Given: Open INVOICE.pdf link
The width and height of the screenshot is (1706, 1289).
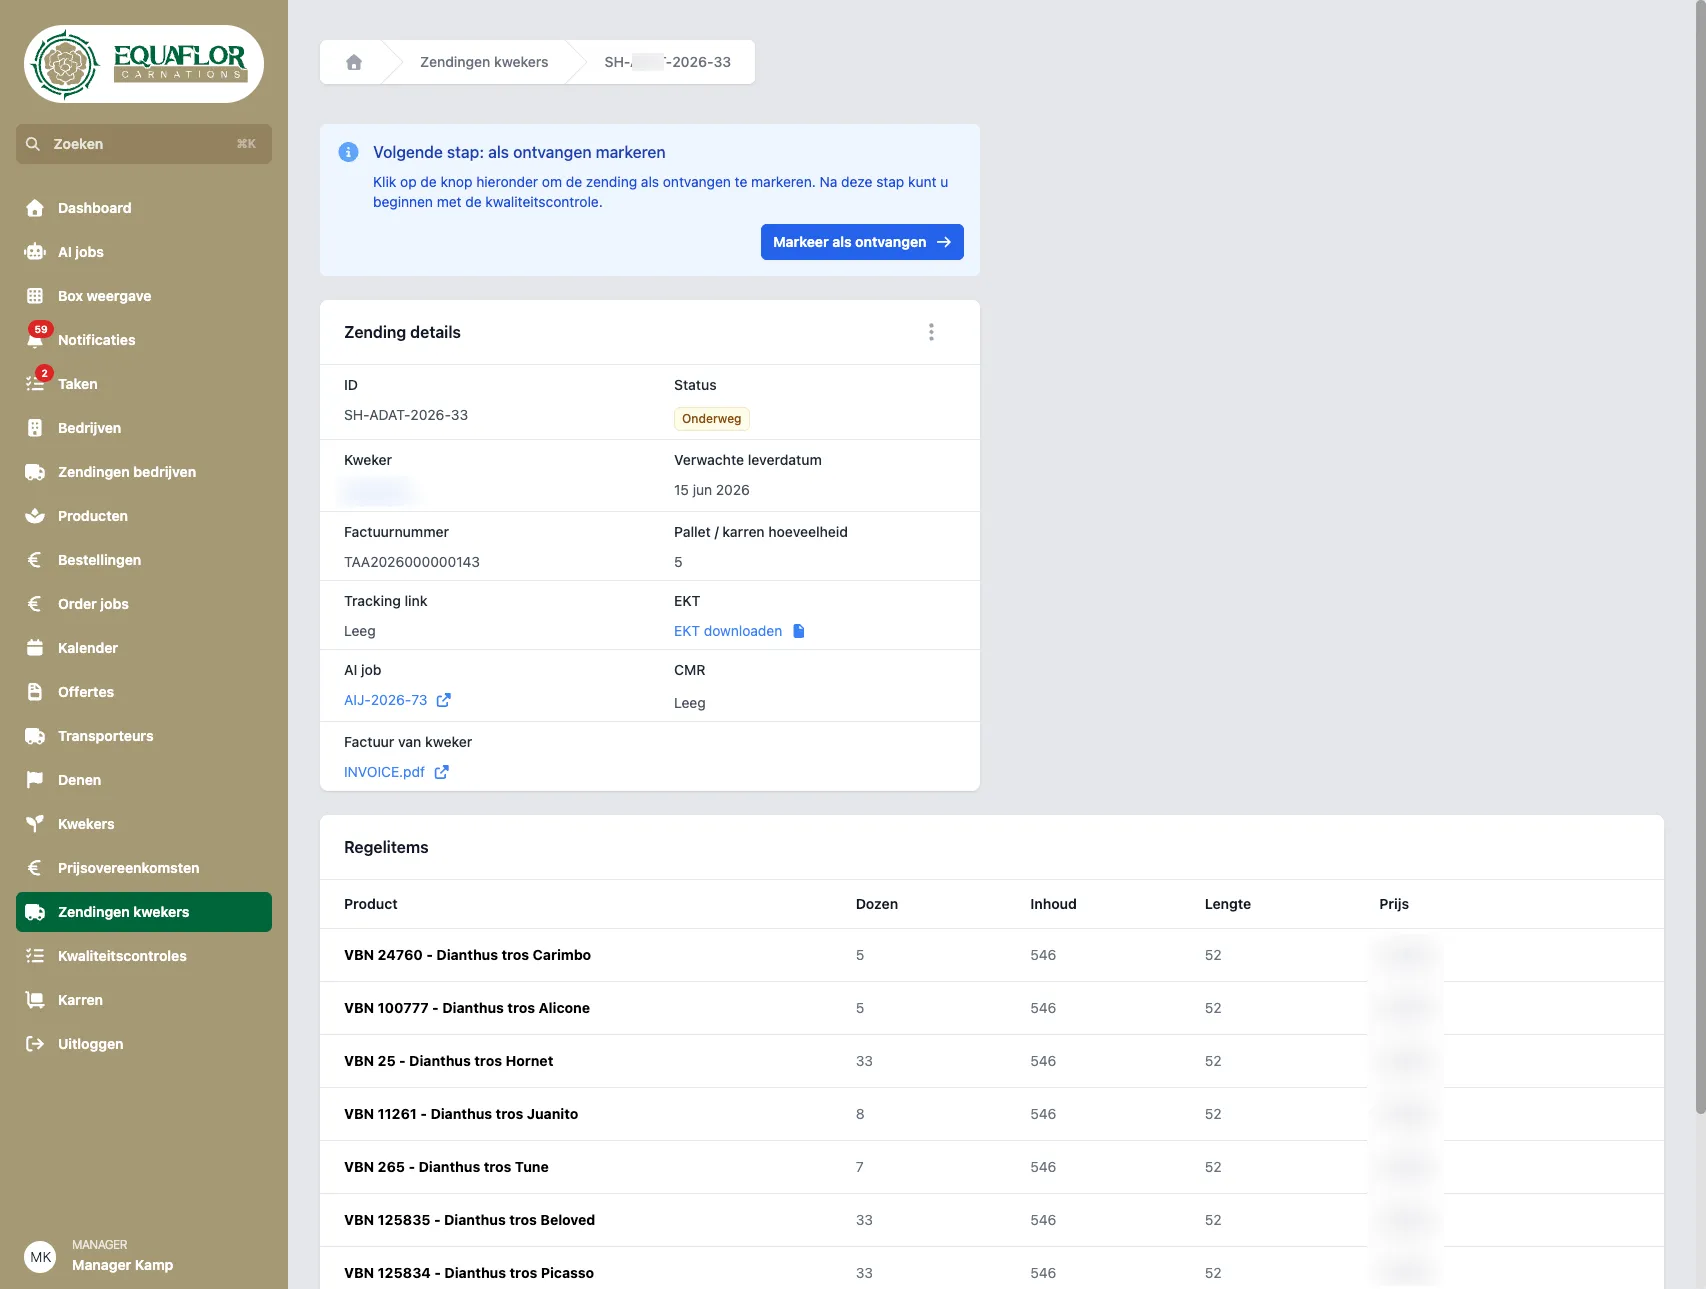Looking at the screenshot, I should click(384, 772).
